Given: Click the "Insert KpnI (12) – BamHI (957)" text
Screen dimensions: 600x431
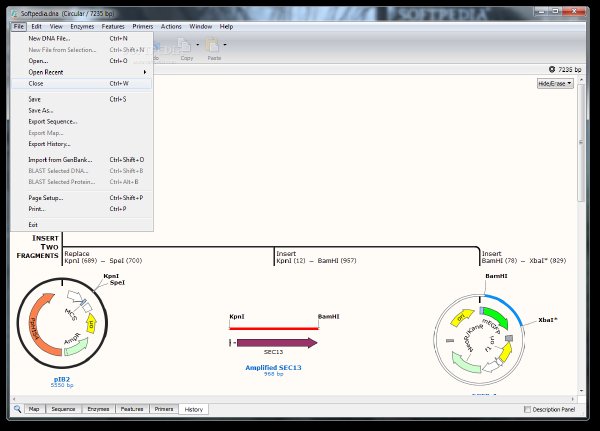Looking at the screenshot, I should (x=316, y=257).
